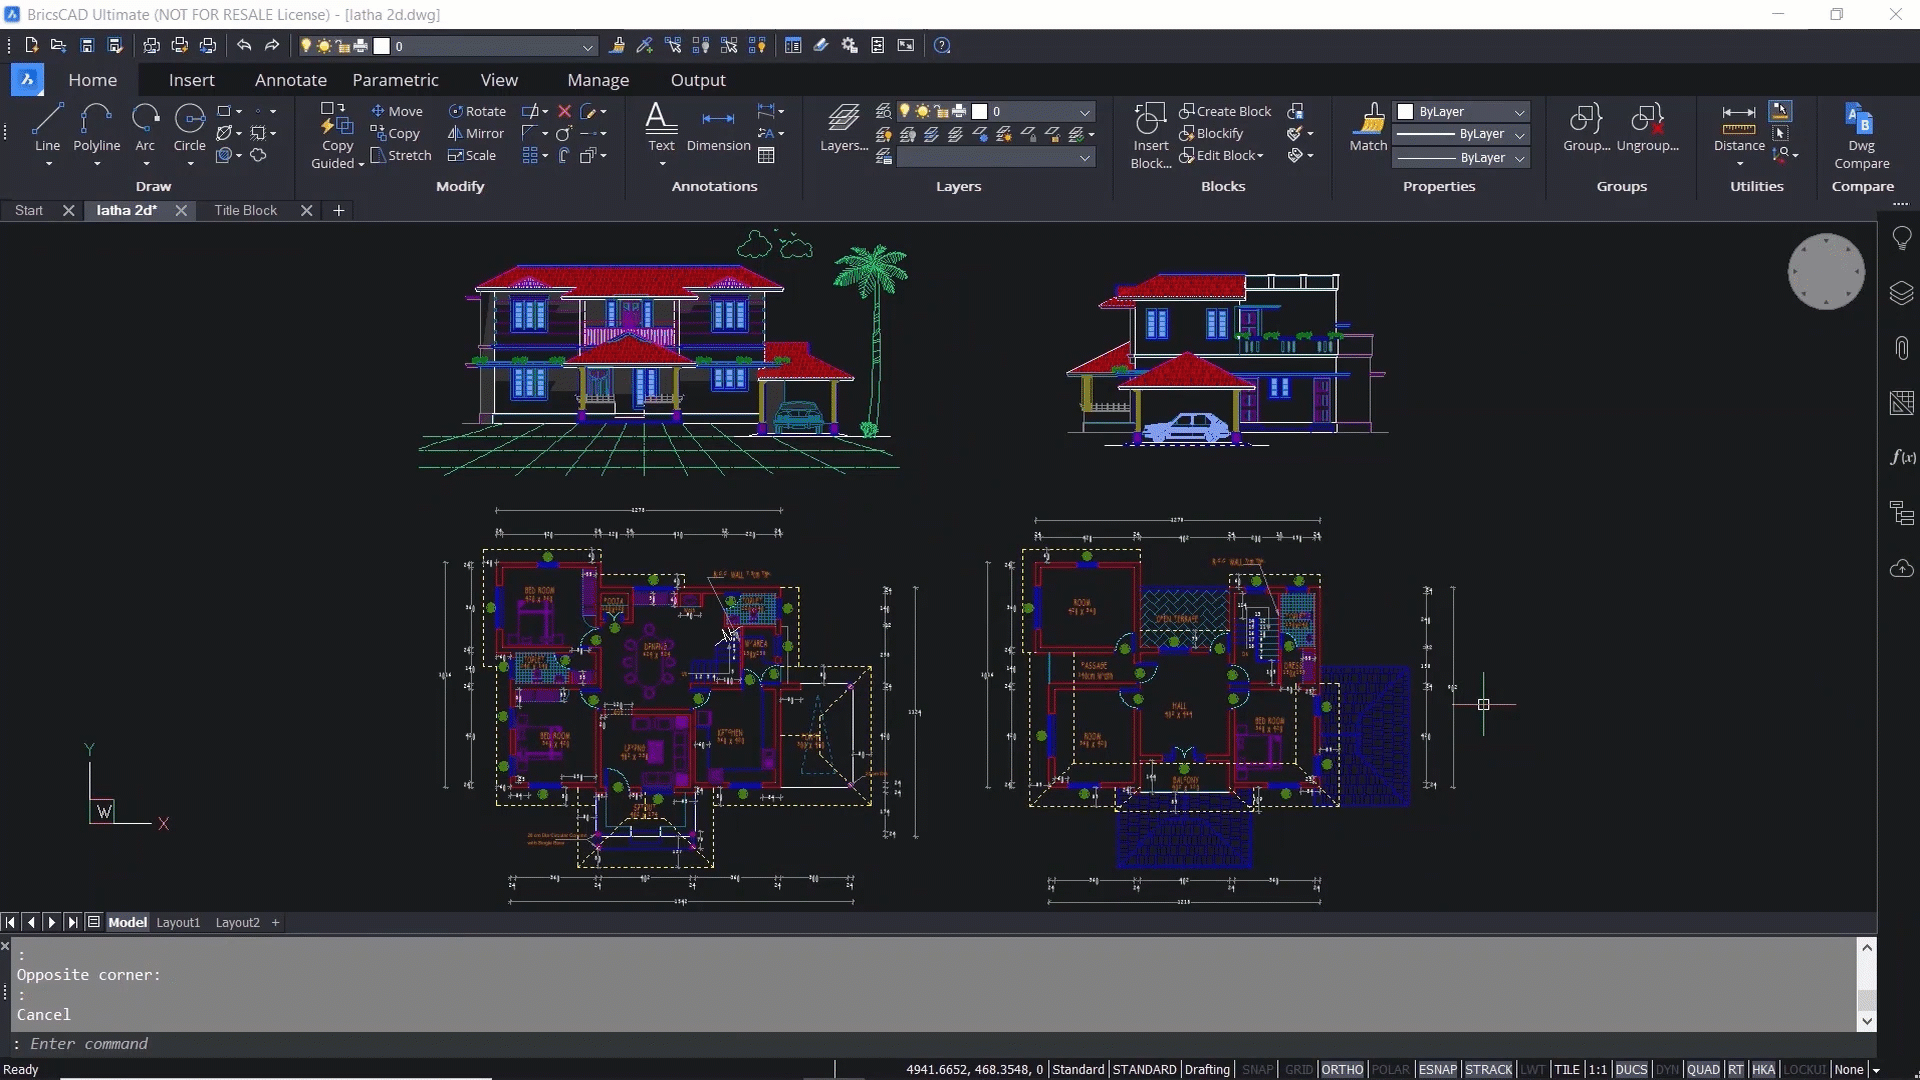The image size is (1920, 1080).
Task: Switch to the Annotate ribbon tab
Action: click(290, 80)
